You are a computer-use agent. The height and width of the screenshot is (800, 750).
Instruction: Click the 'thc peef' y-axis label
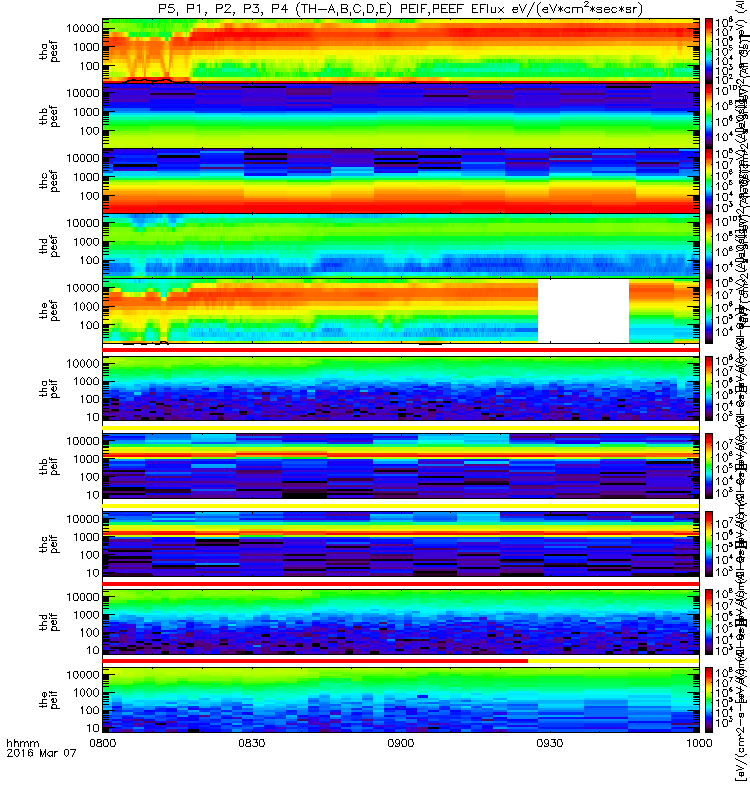point(49,181)
